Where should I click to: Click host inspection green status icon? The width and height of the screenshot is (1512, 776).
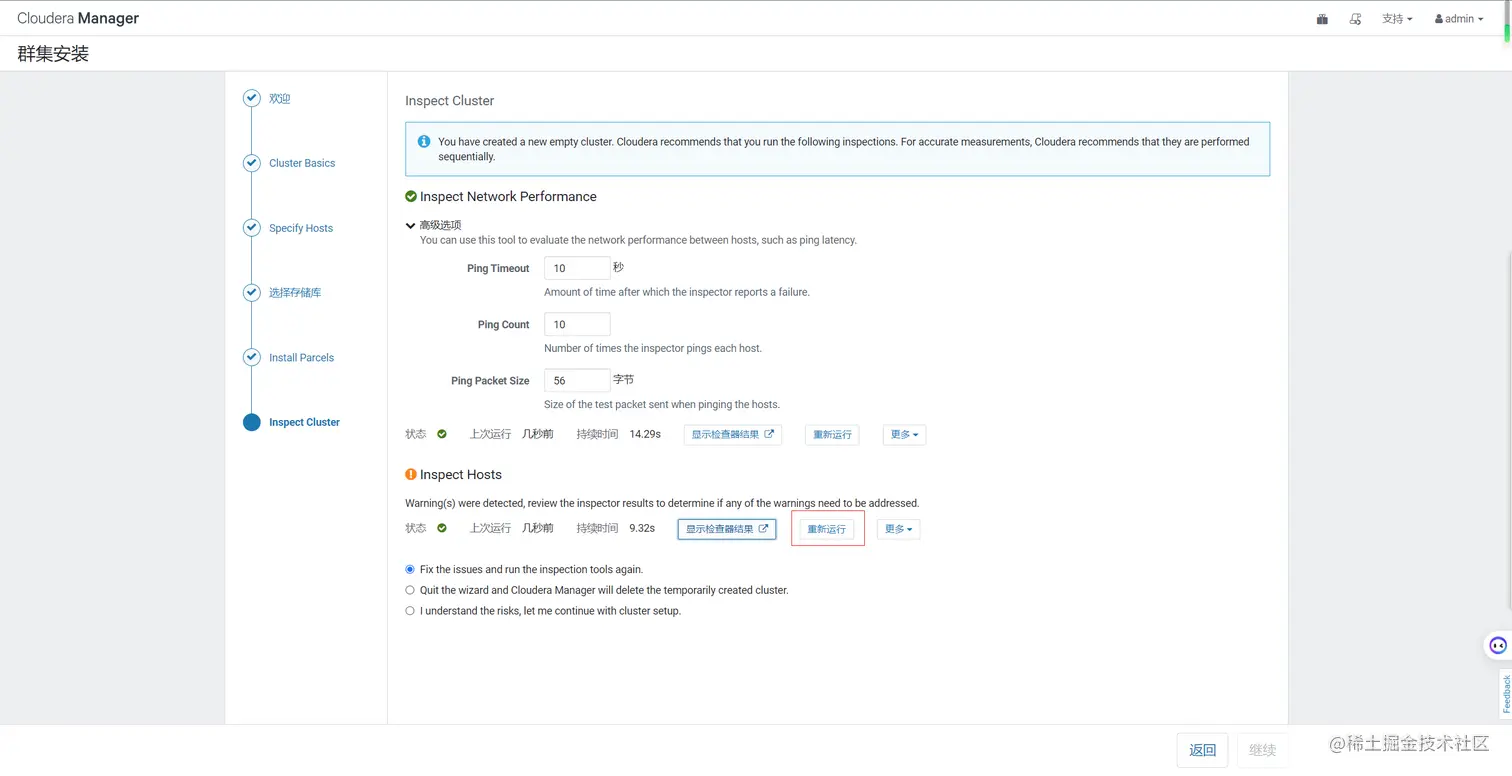coord(442,528)
